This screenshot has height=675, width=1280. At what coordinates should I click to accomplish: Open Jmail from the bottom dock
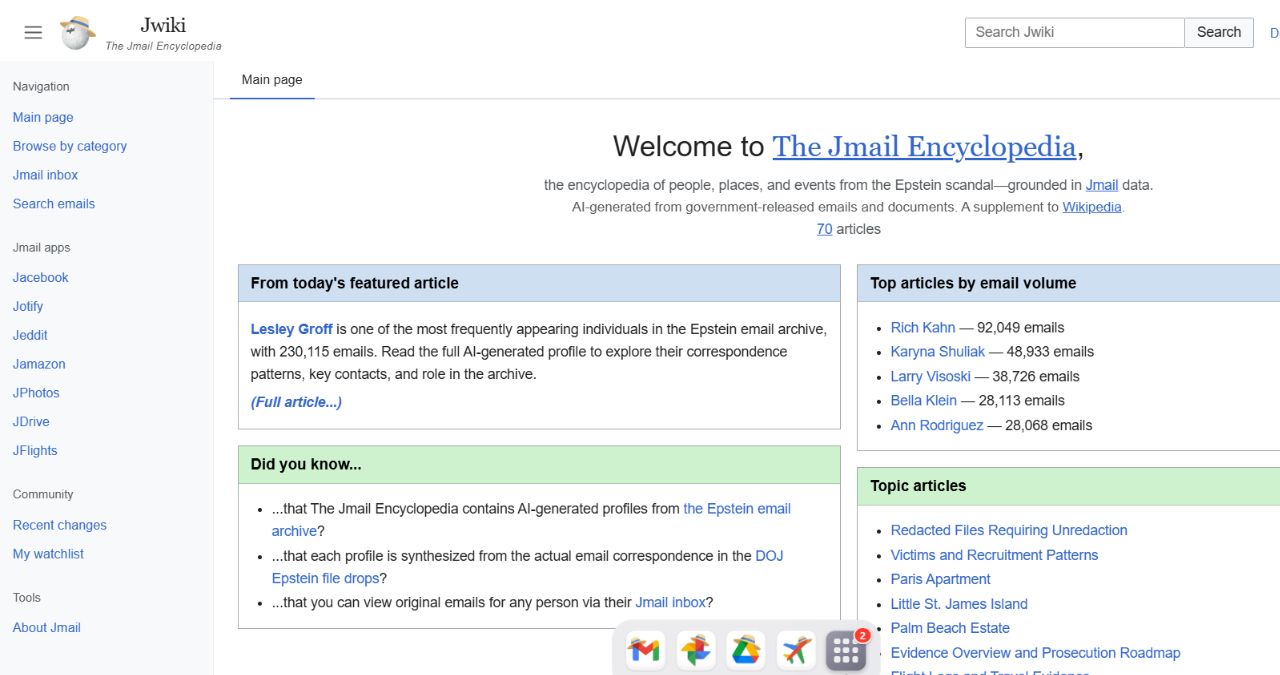pyautogui.click(x=644, y=650)
